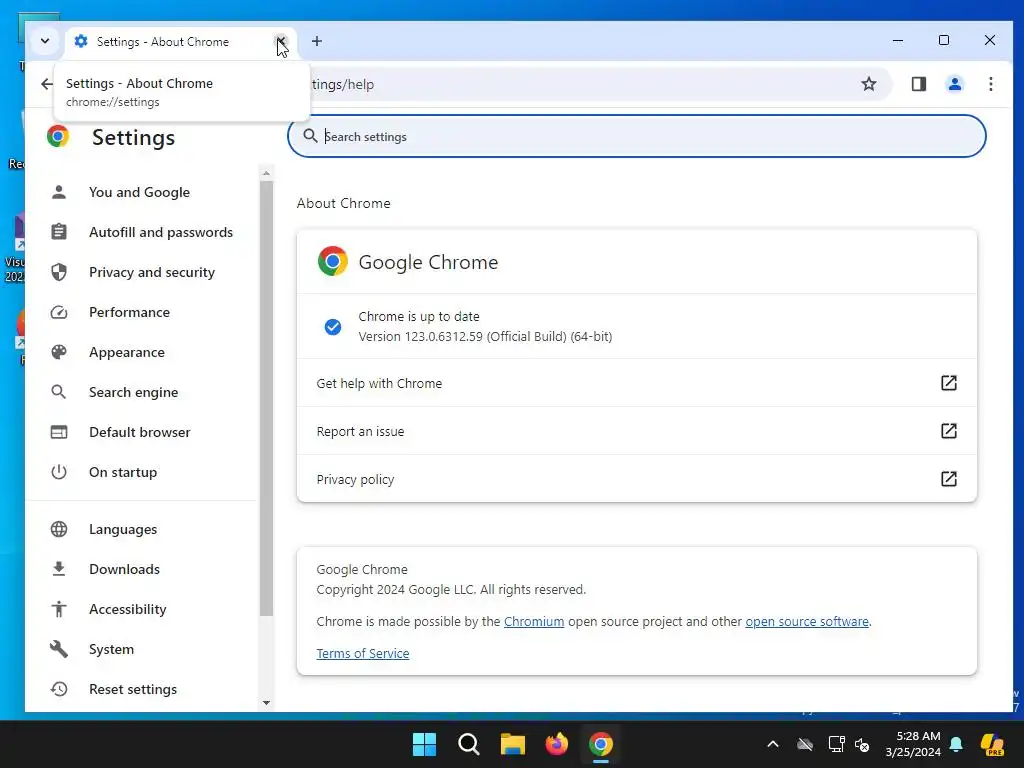Go back with the back arrow
This screenshot has width=1024, height=768.
[46, 84]
